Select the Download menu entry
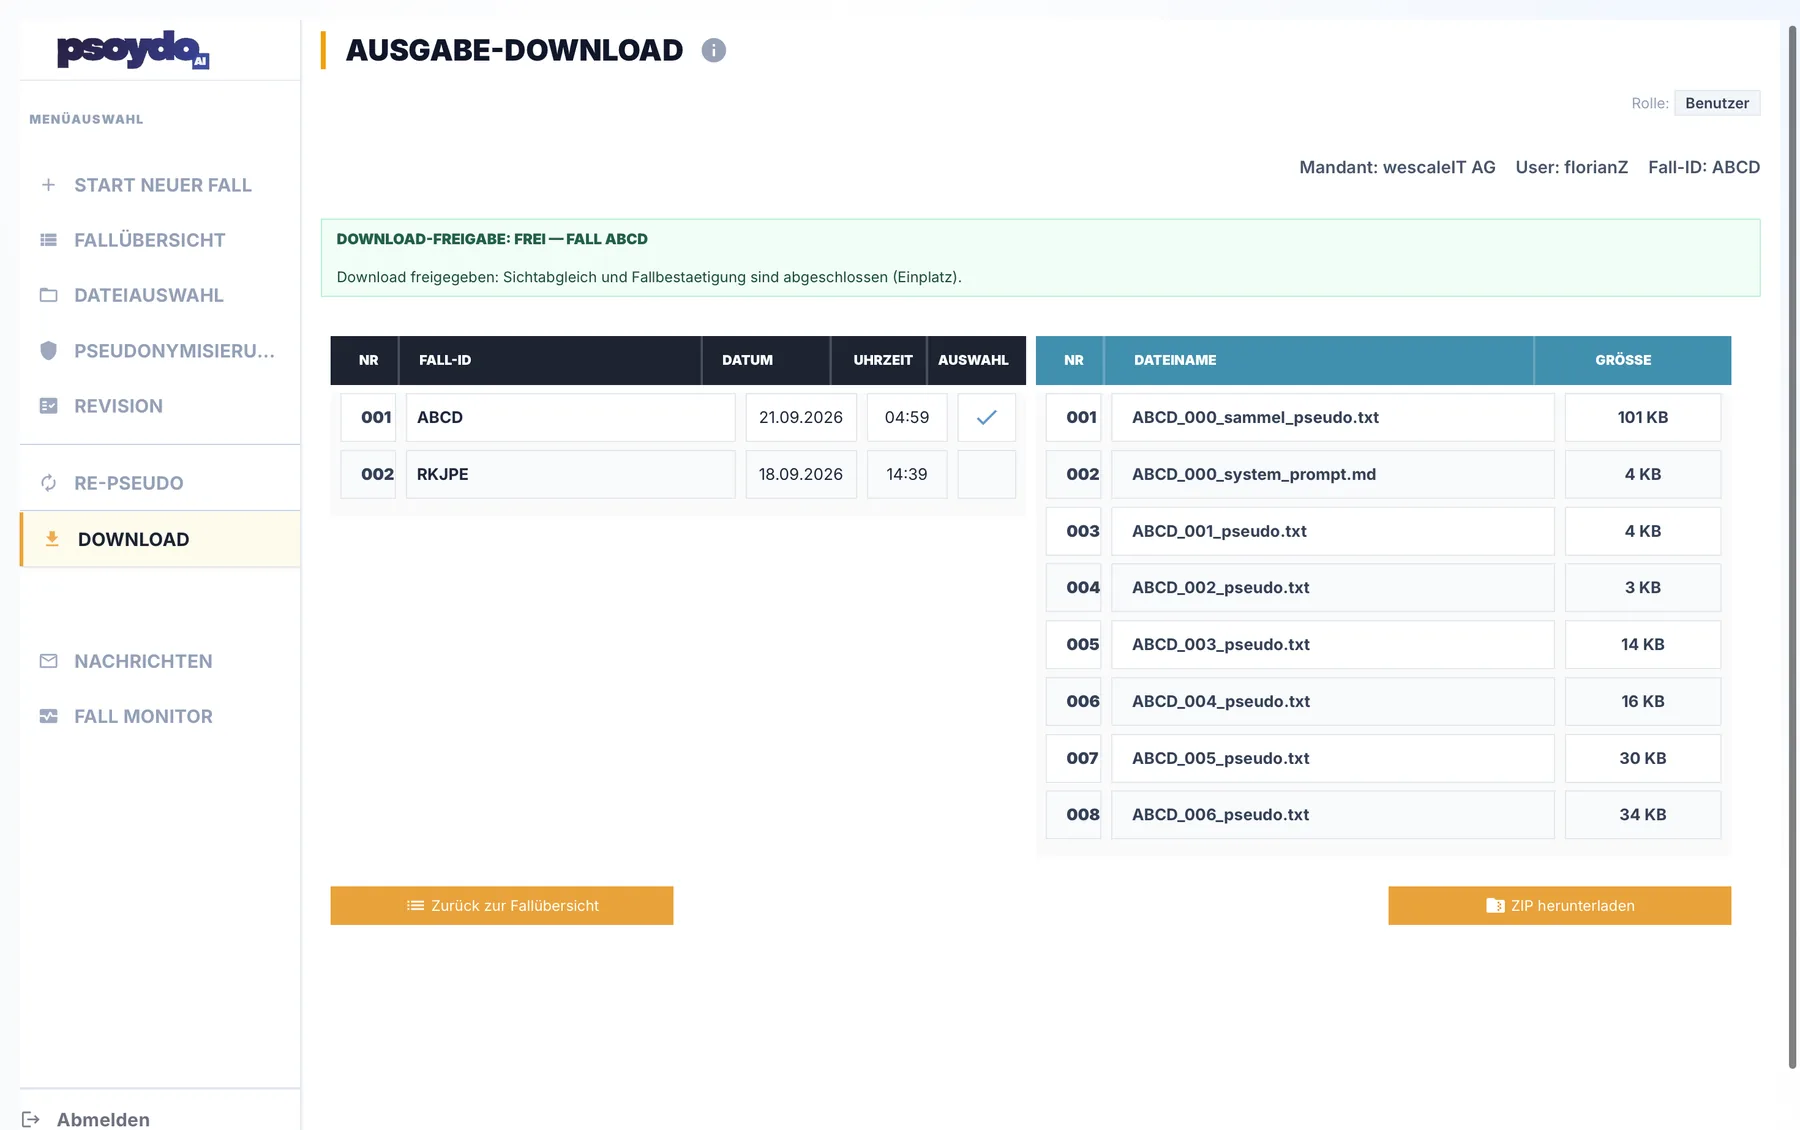The width and height of the screenshot is (1800, 1130). [160, 539]
